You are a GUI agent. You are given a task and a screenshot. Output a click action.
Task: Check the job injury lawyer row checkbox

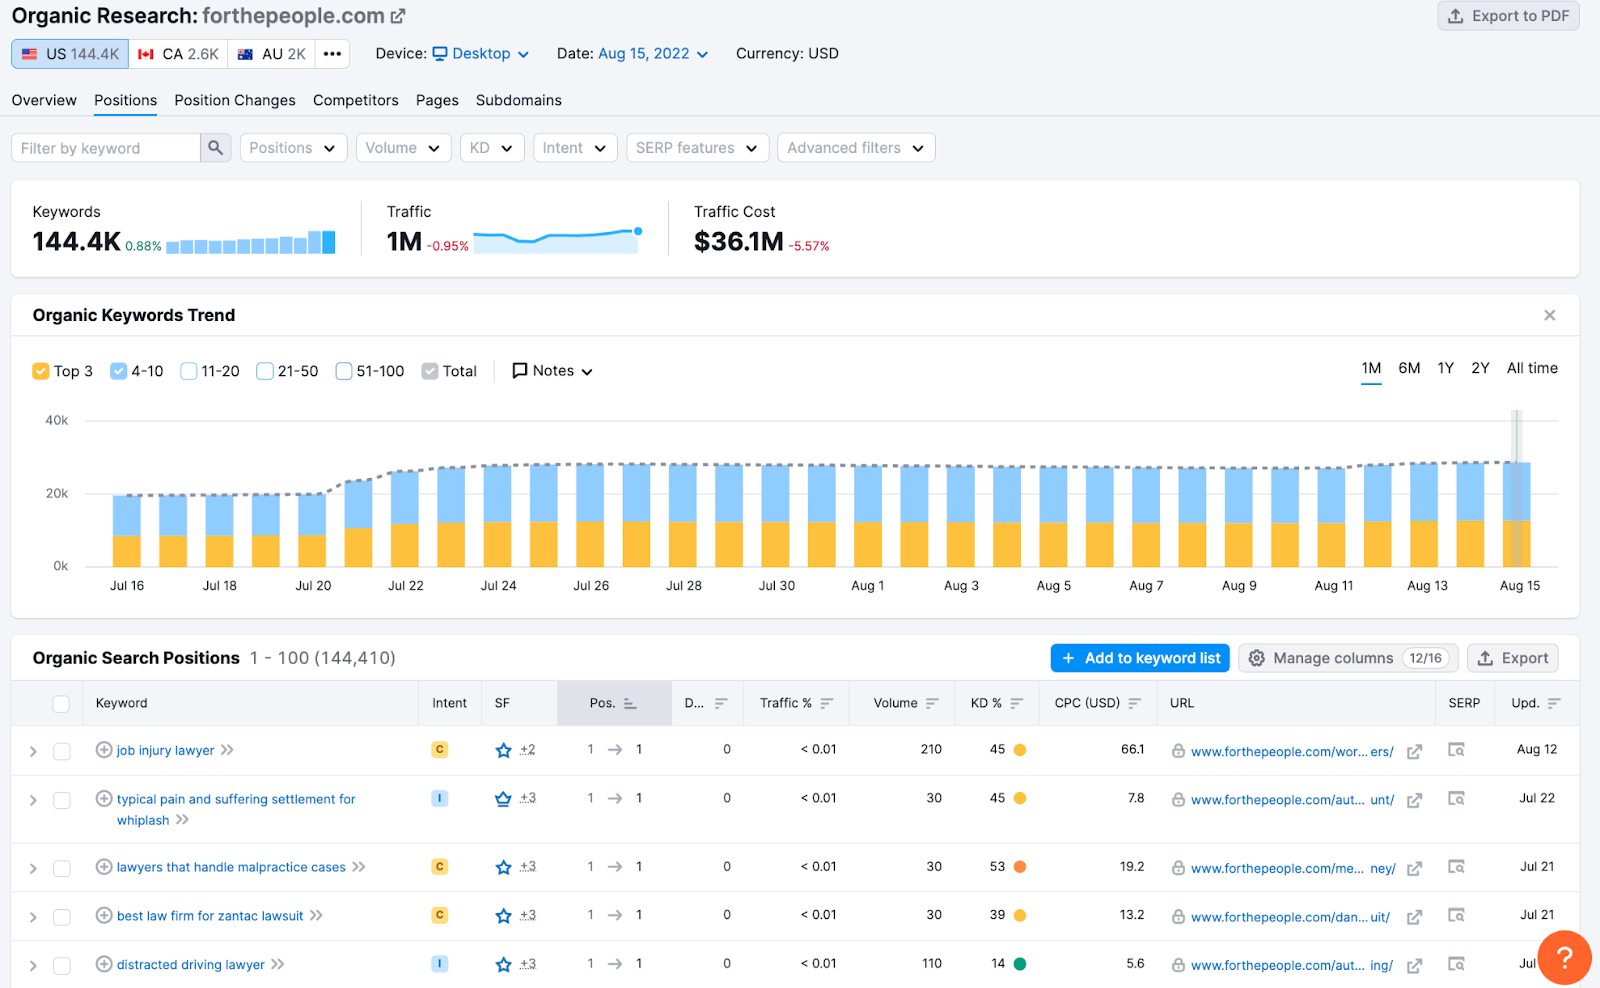point(62,751)
